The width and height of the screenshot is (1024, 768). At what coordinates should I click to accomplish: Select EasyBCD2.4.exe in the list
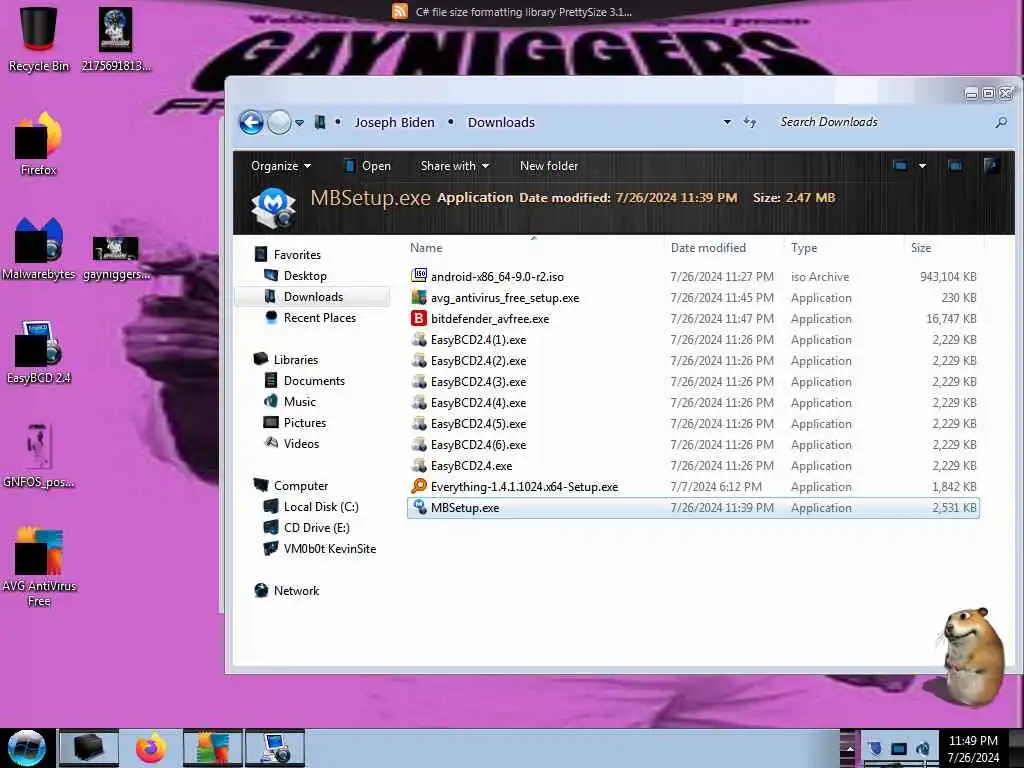(693, 466)
